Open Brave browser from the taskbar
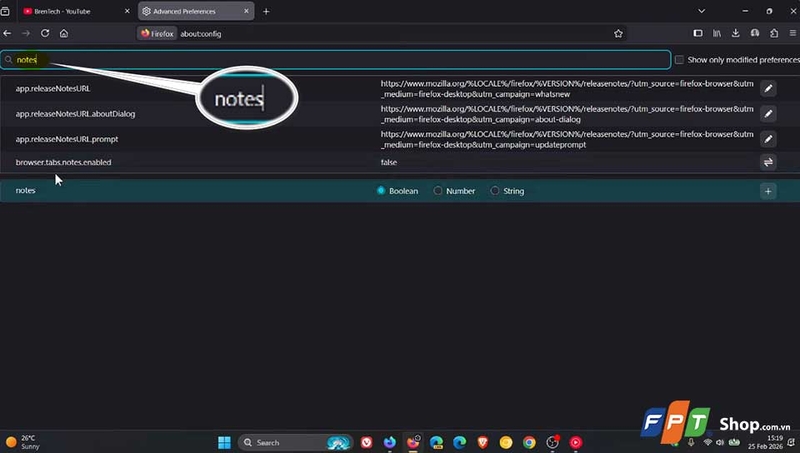 (483, 442)
